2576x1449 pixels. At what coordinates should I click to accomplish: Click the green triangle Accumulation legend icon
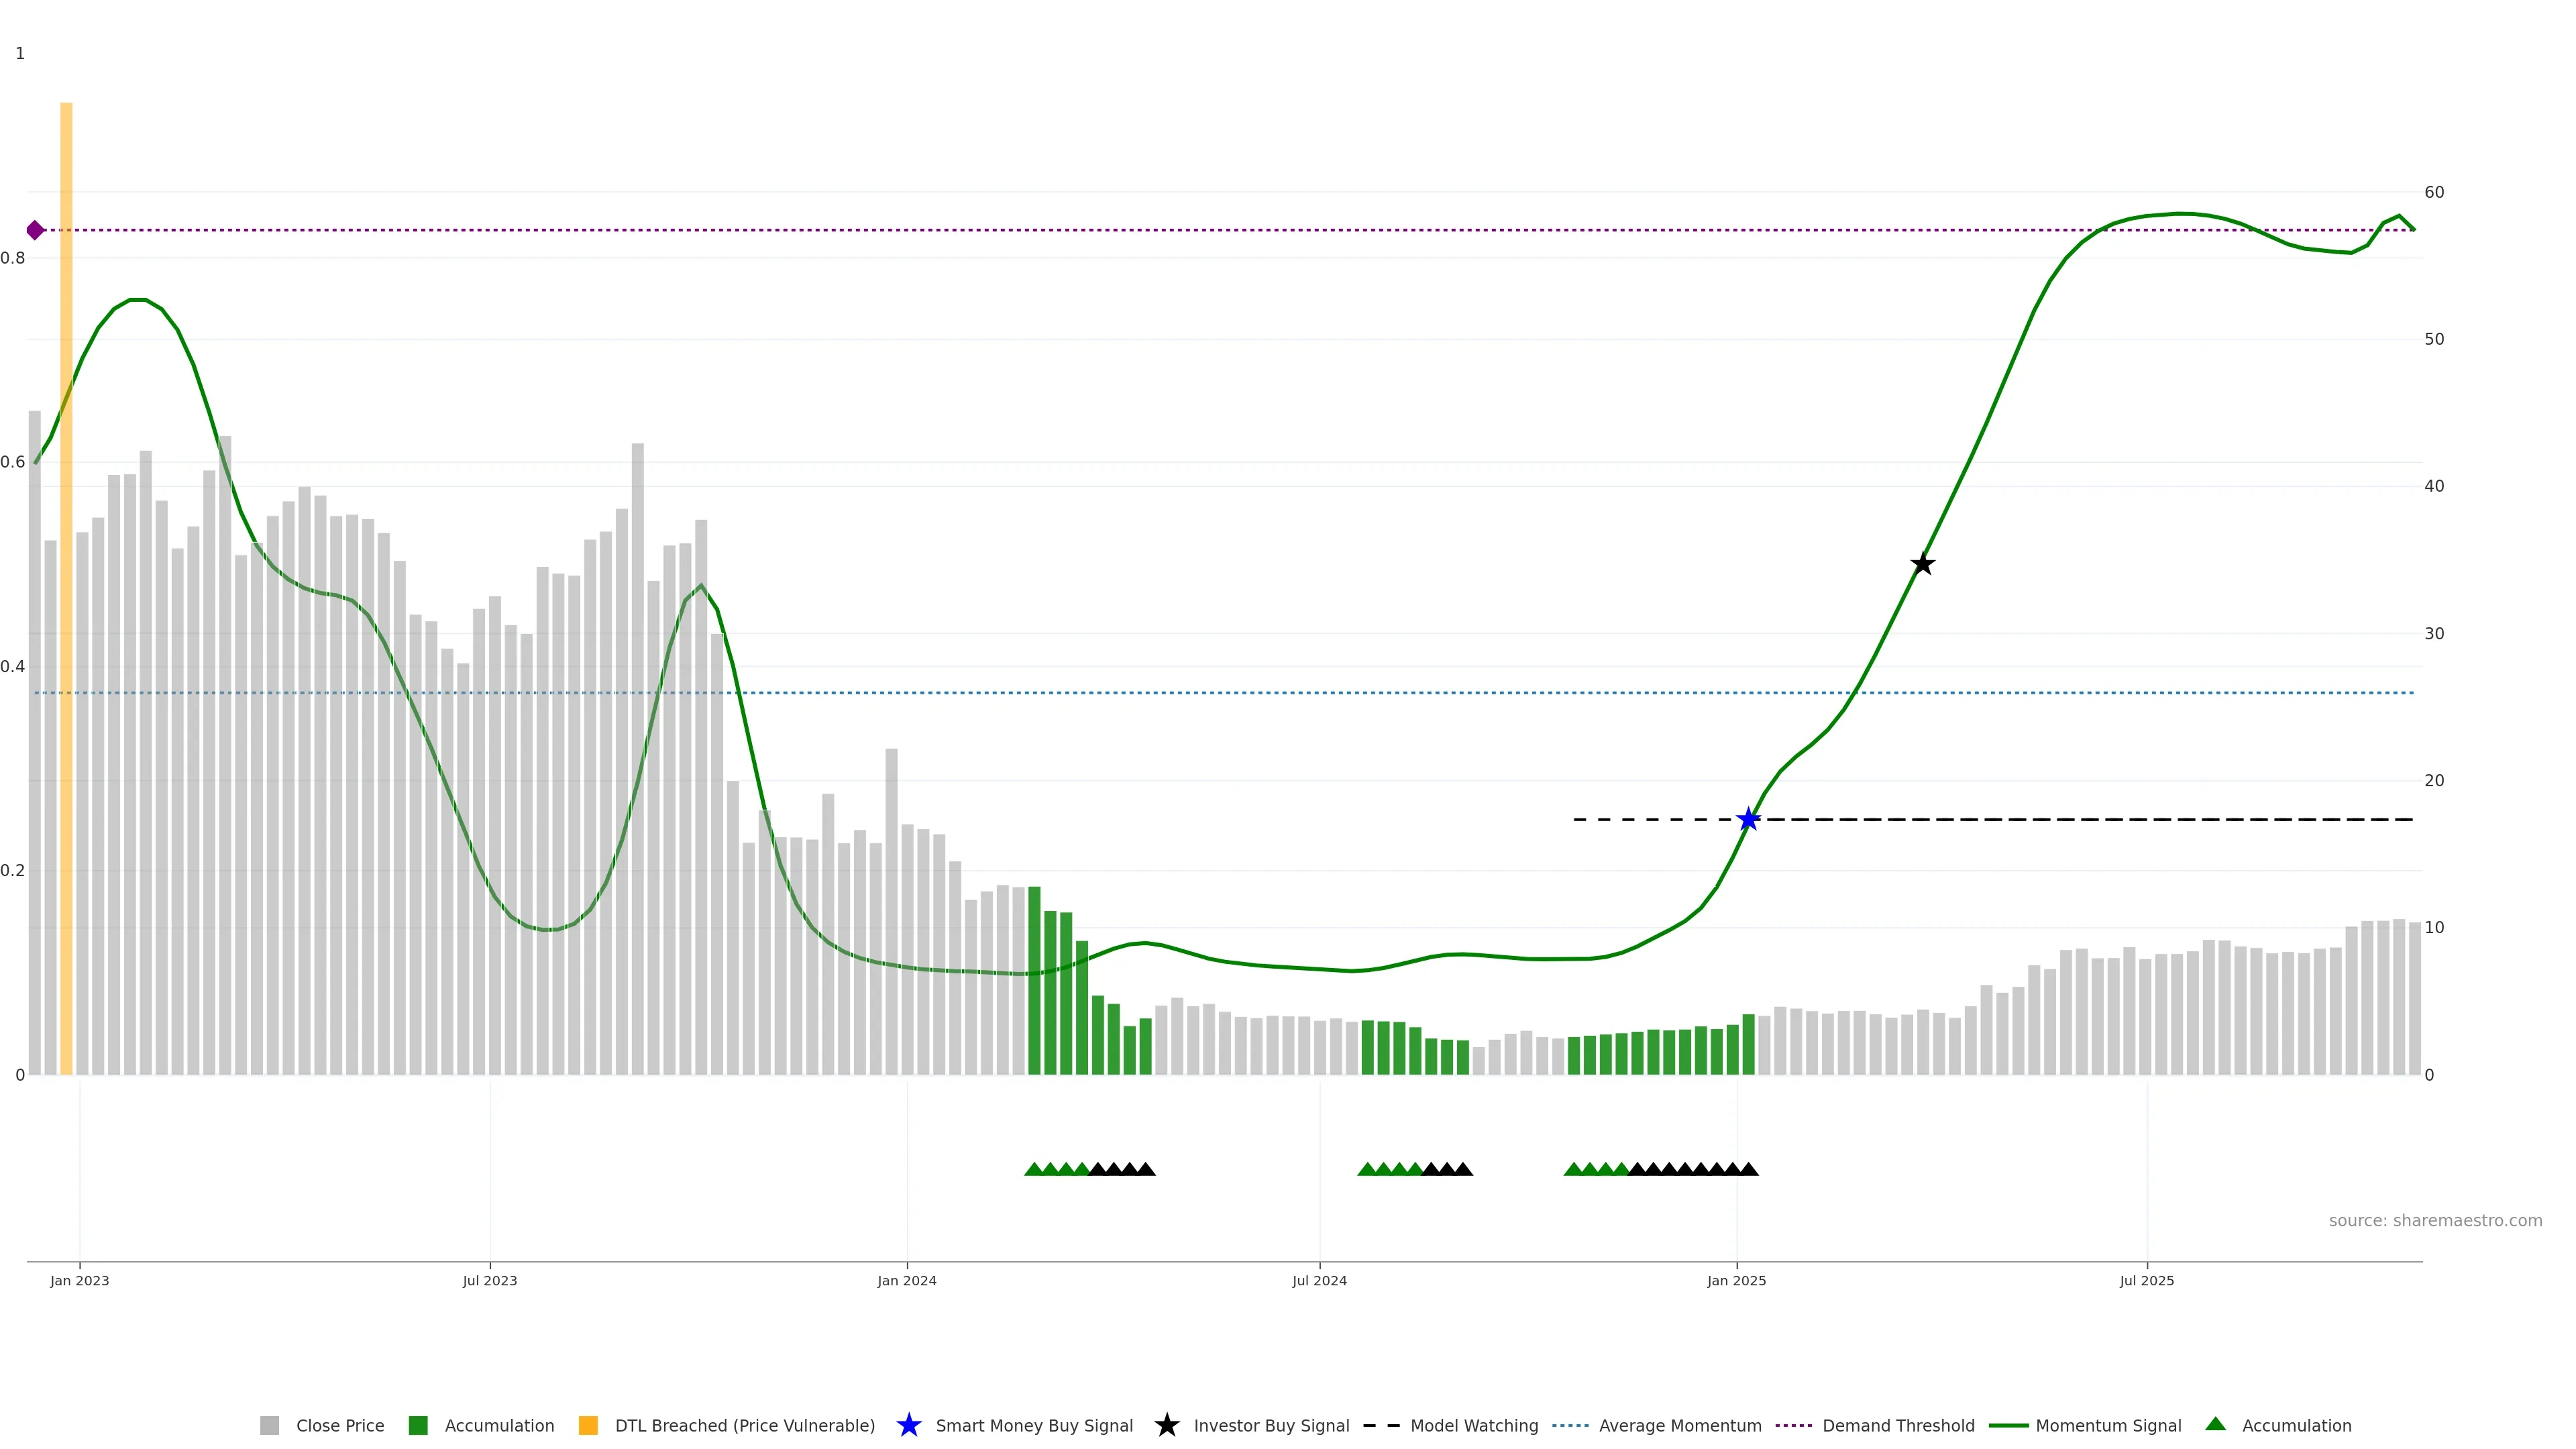point(2215,1424)
